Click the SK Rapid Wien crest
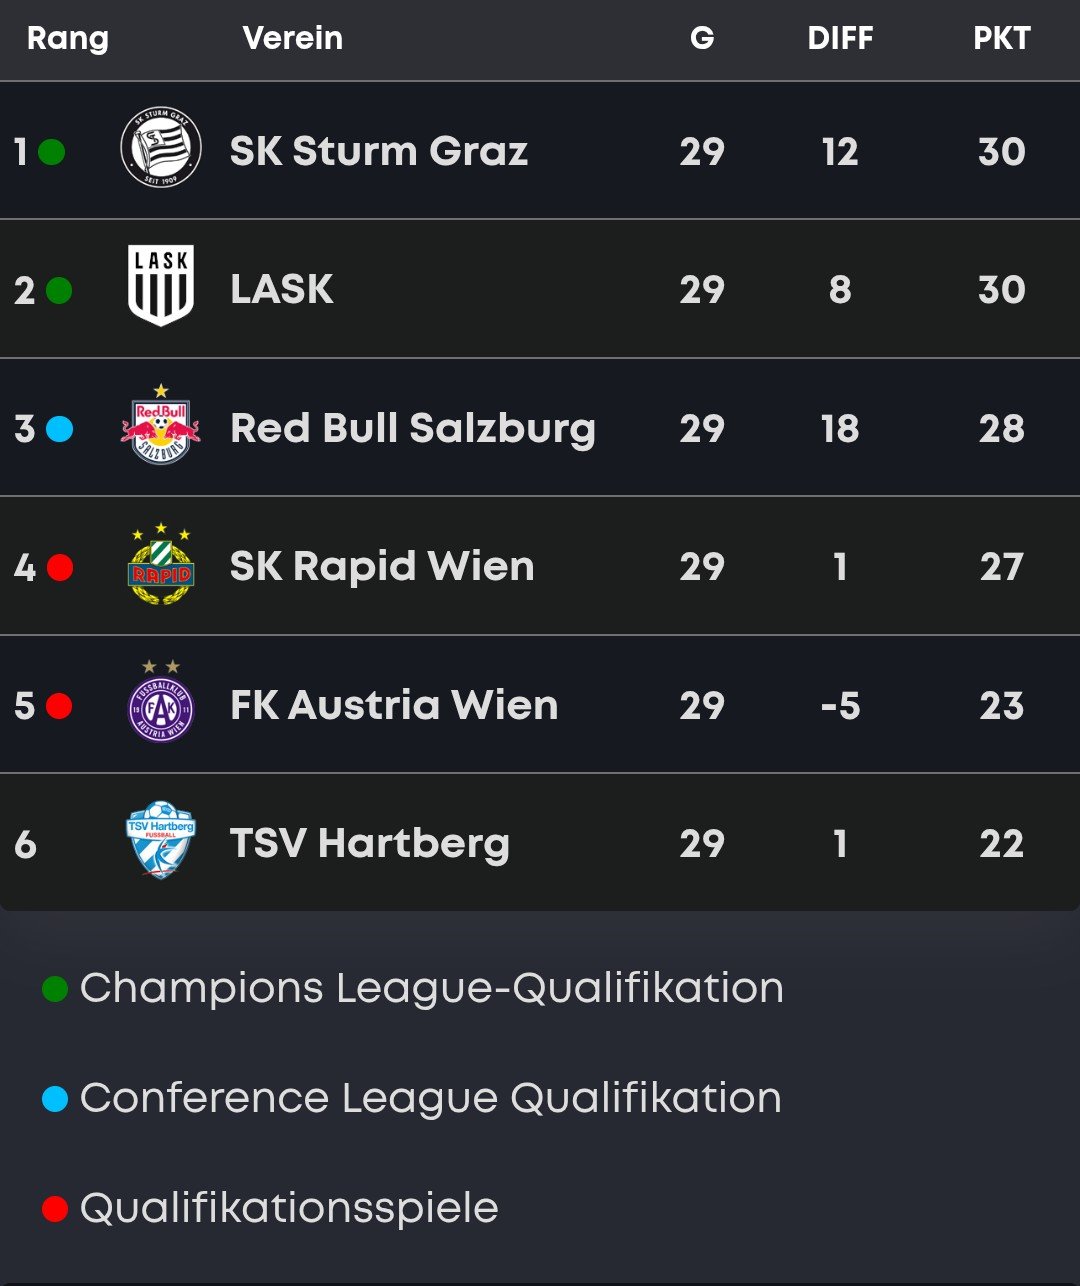The image size is (1080, 1286). 161,566
